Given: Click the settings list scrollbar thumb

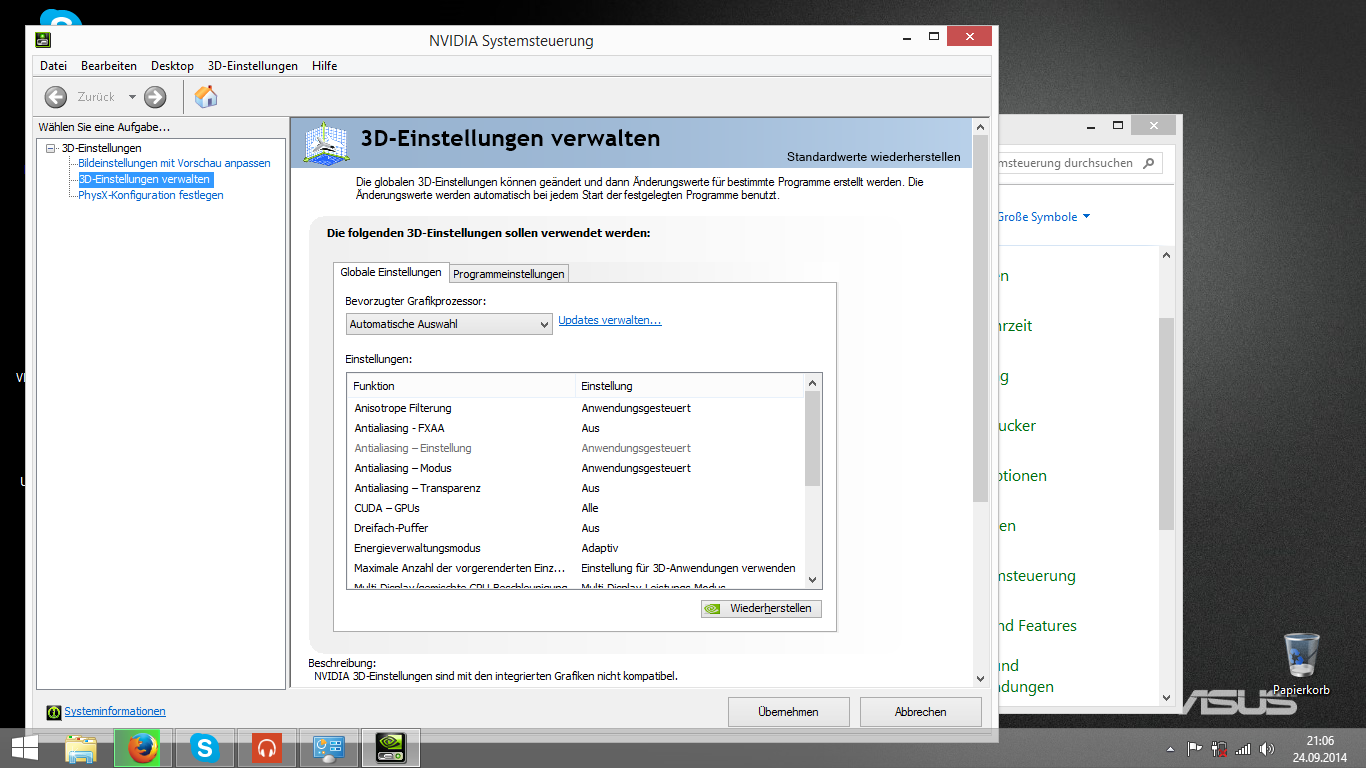Looking at the screenshot, I should coord(813,438).
